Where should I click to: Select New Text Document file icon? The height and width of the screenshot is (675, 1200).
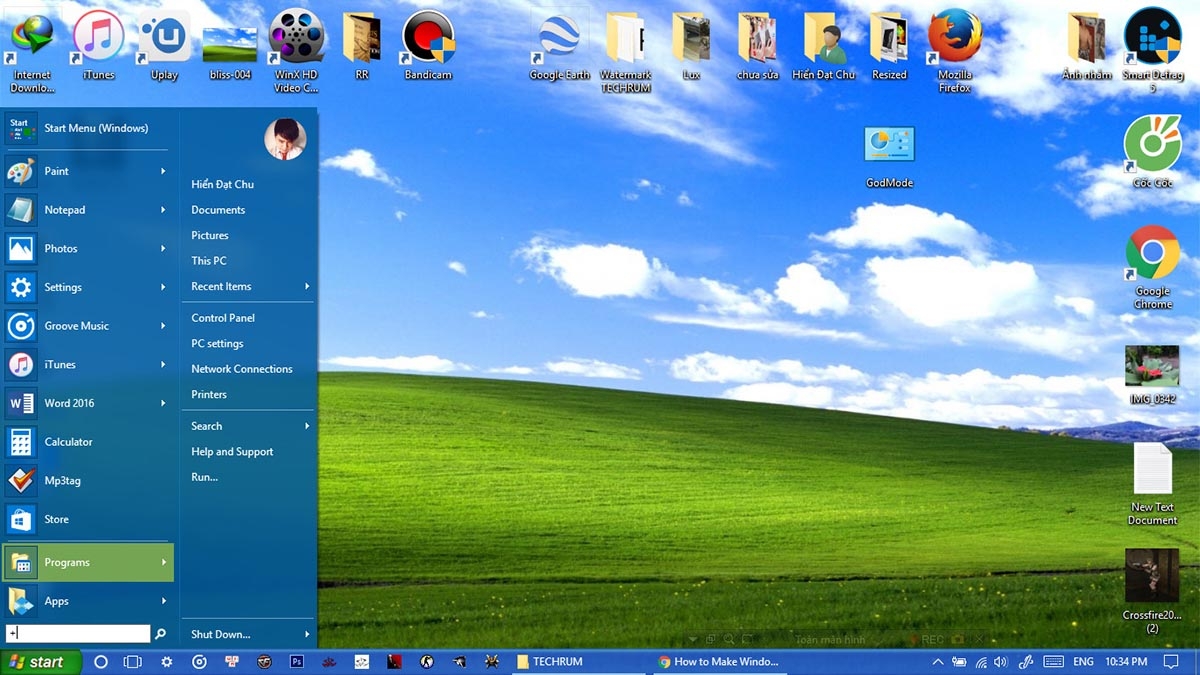point(1152,483)
